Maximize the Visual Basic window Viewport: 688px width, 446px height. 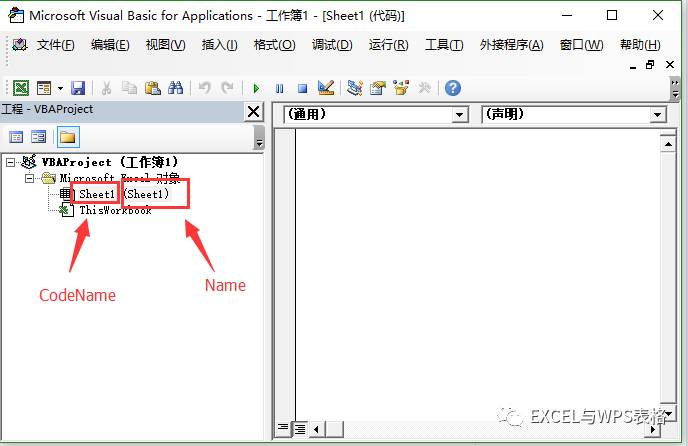(612, 15)
